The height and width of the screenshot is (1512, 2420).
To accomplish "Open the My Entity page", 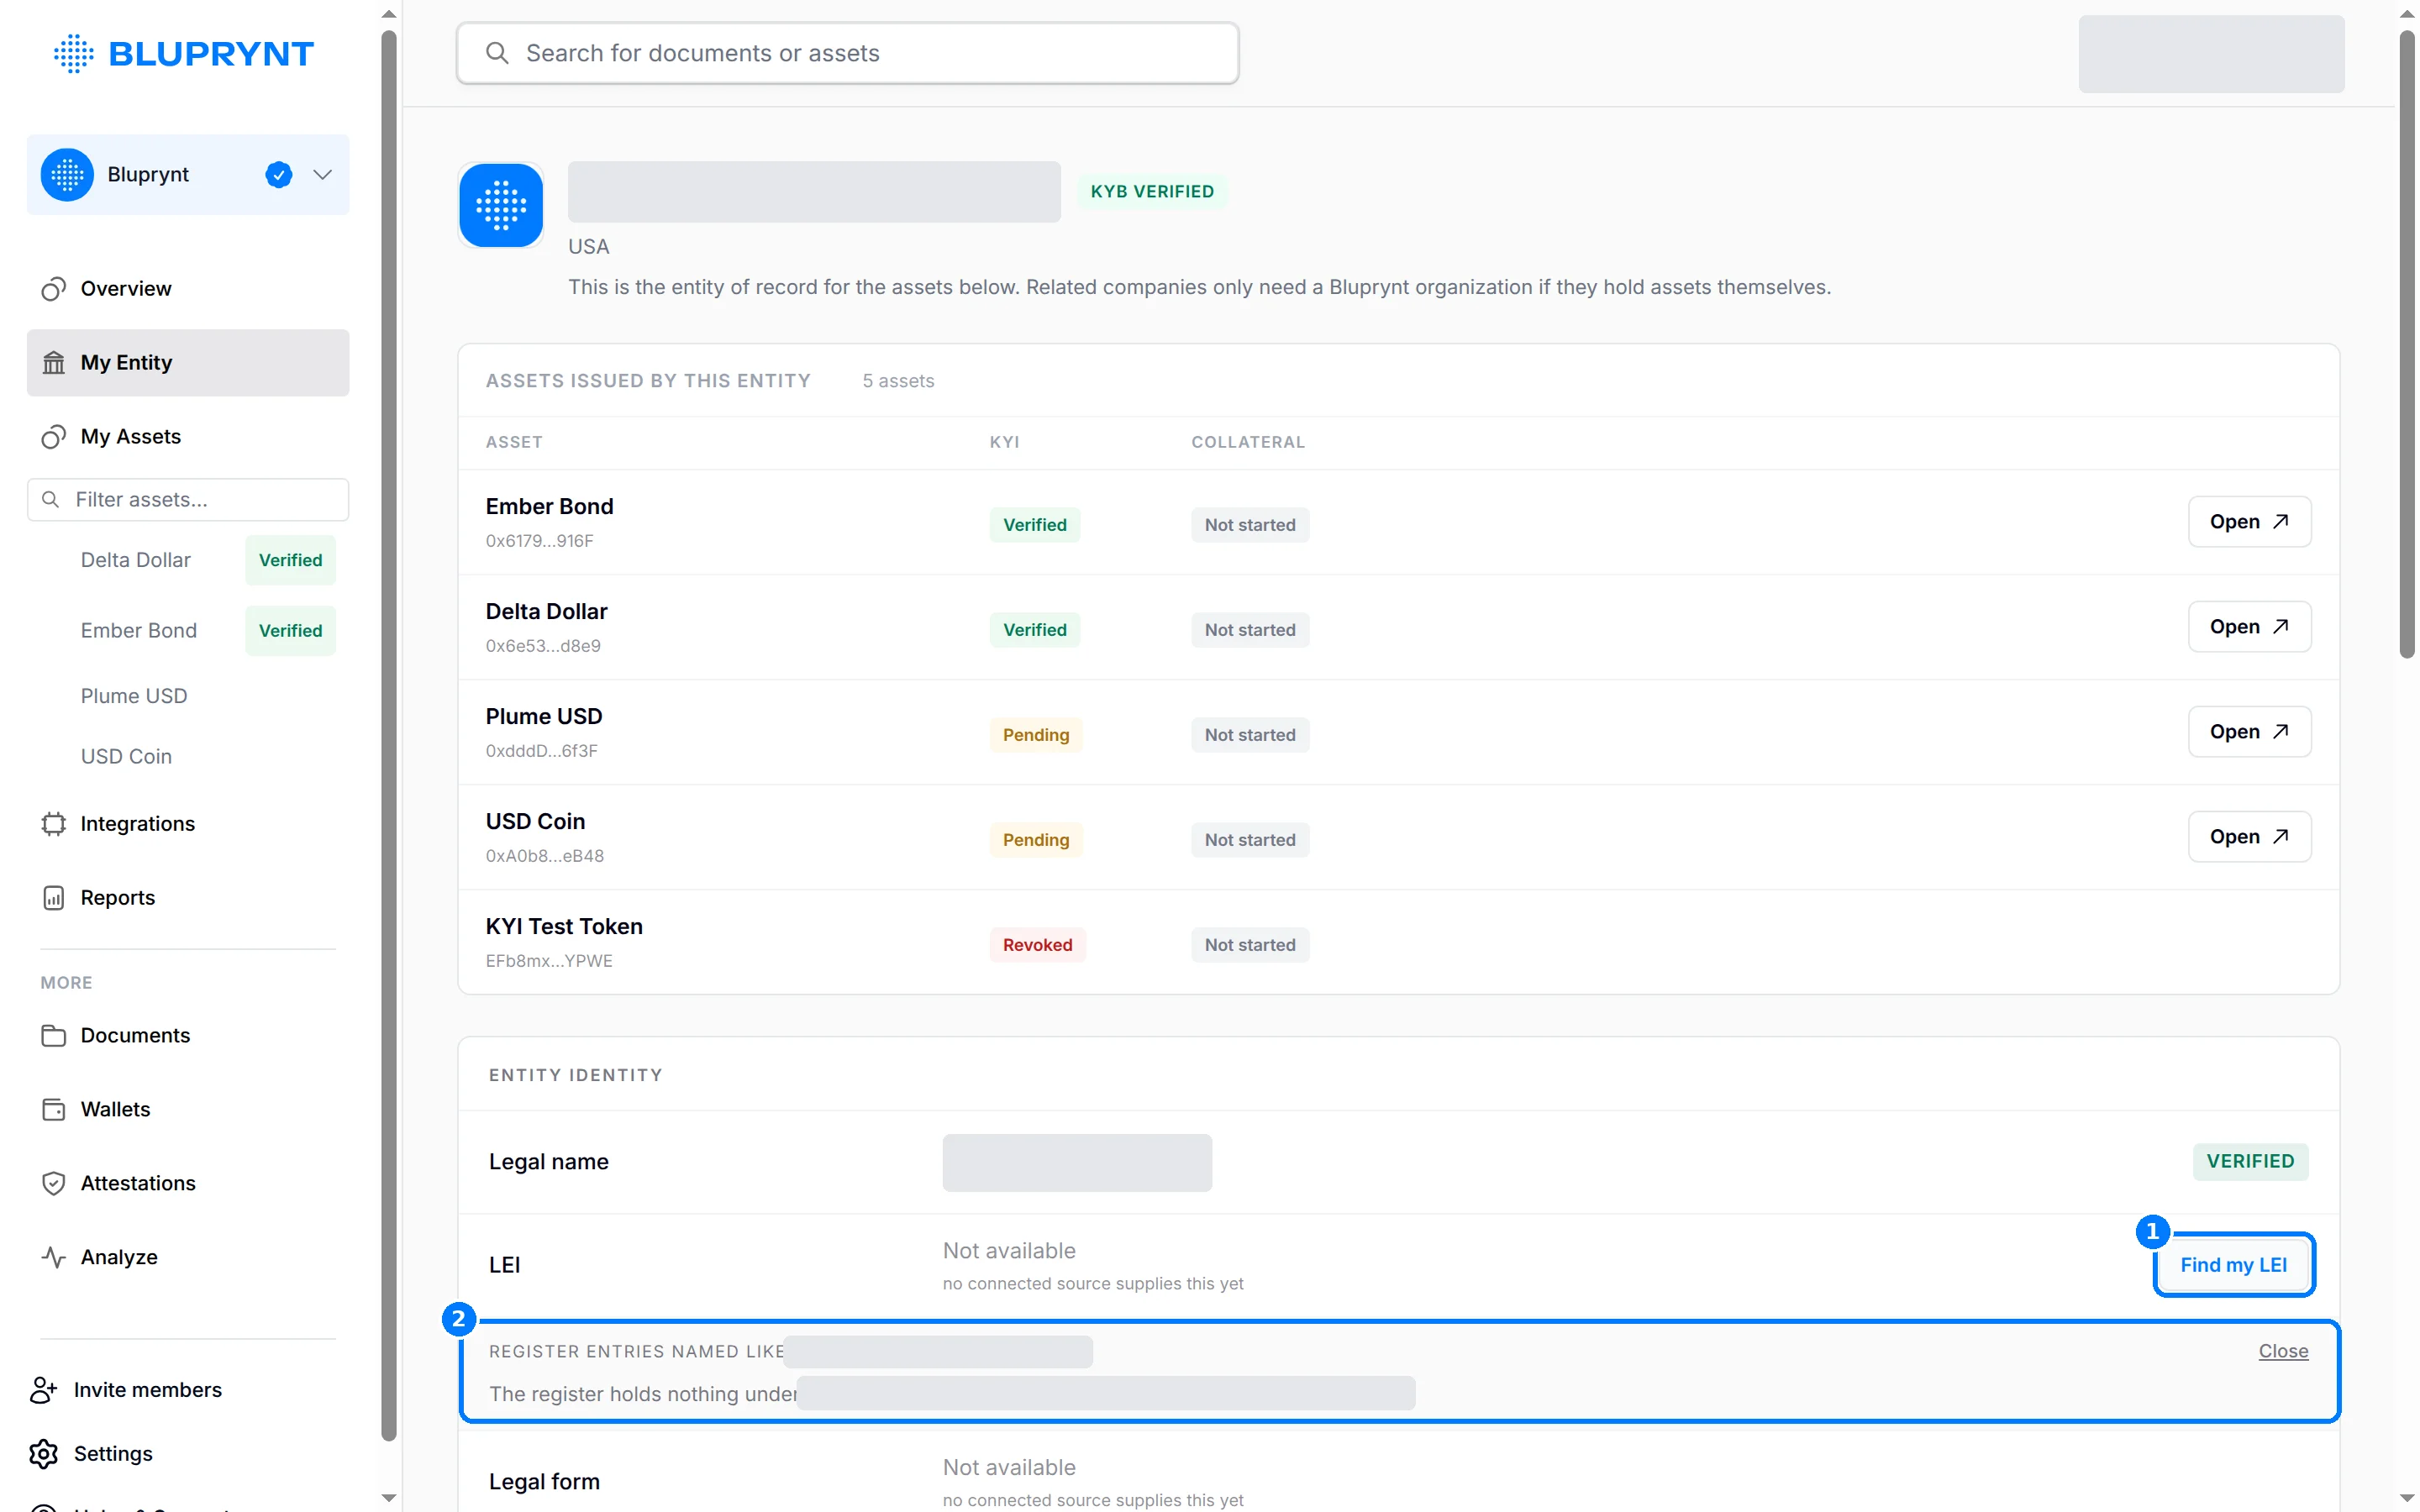I will (188, 363).
